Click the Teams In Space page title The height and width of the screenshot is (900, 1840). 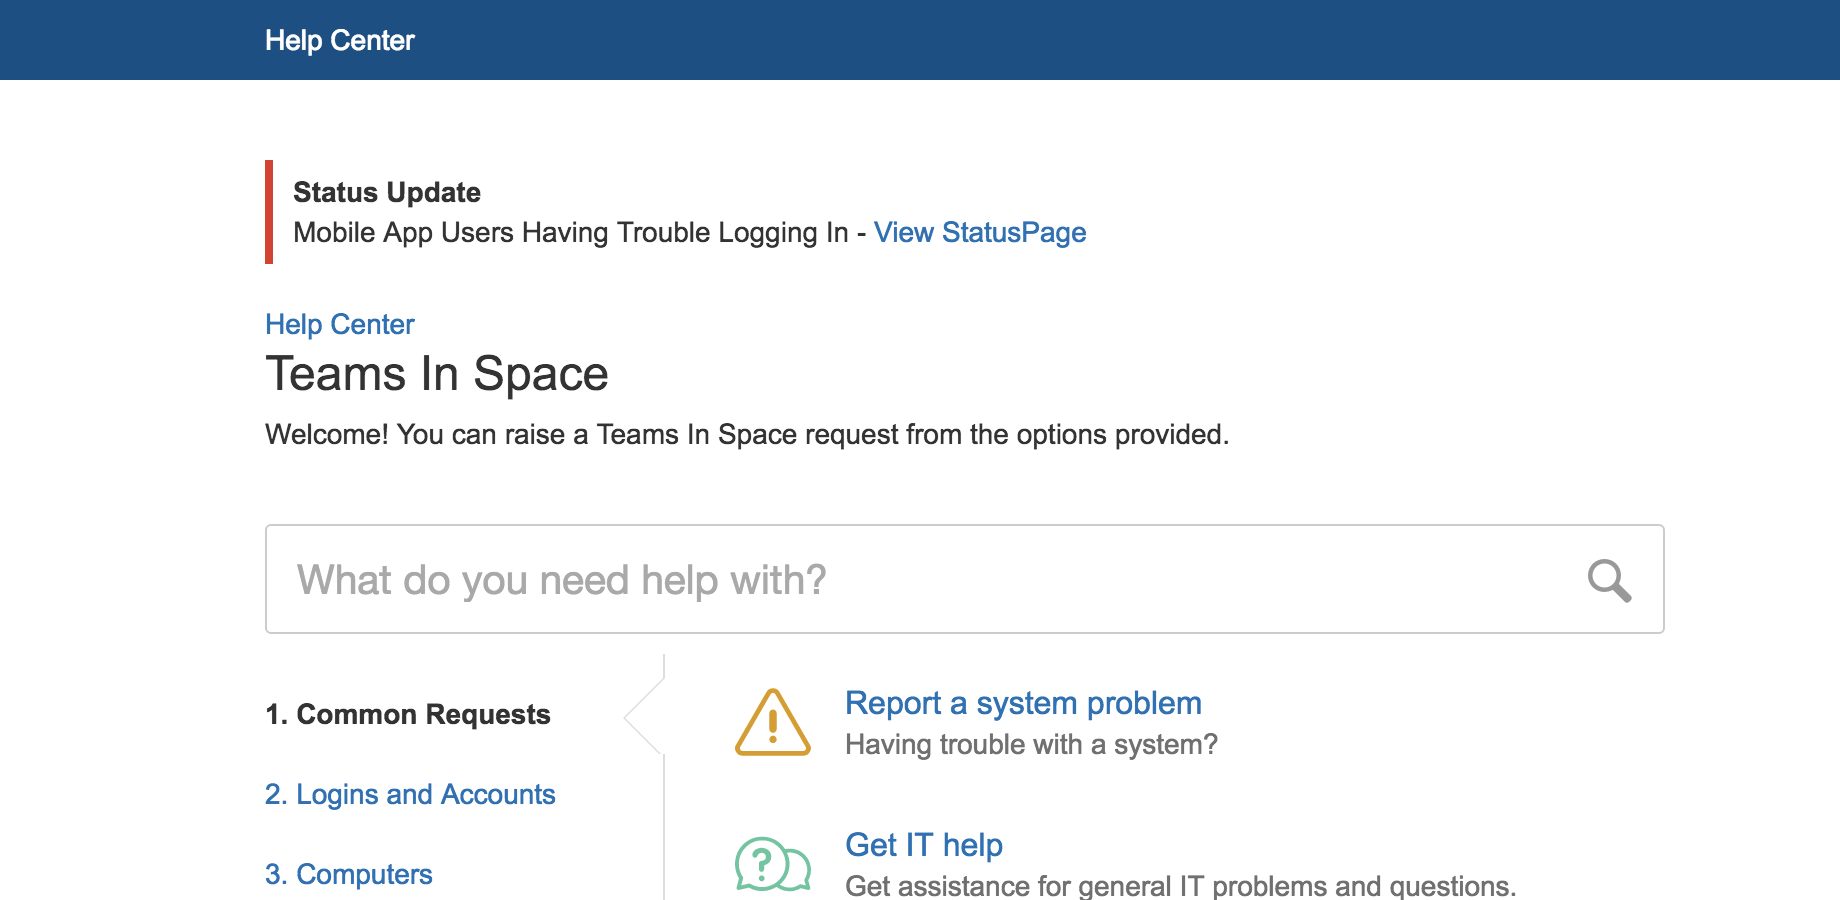click(x=437, y=374)
